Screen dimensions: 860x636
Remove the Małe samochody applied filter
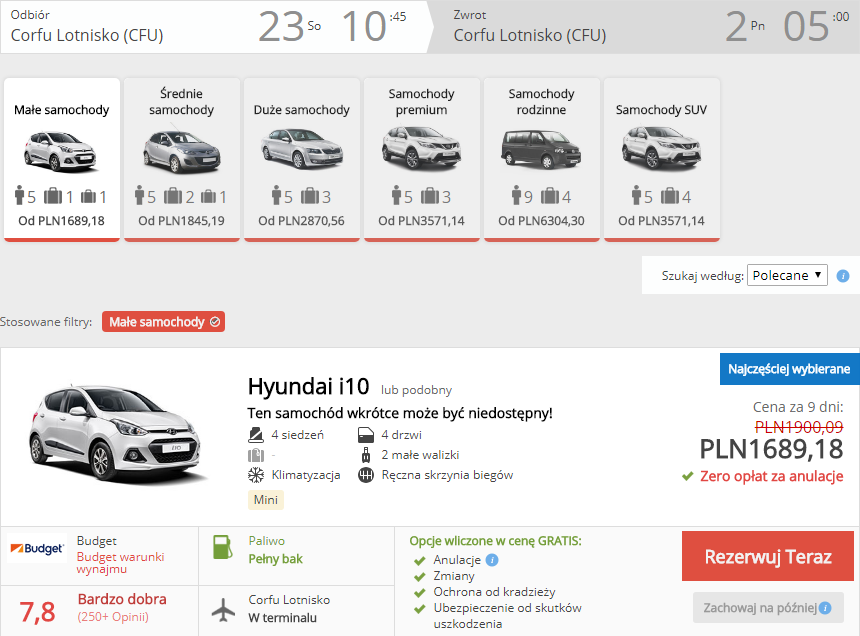pos(163,322)
